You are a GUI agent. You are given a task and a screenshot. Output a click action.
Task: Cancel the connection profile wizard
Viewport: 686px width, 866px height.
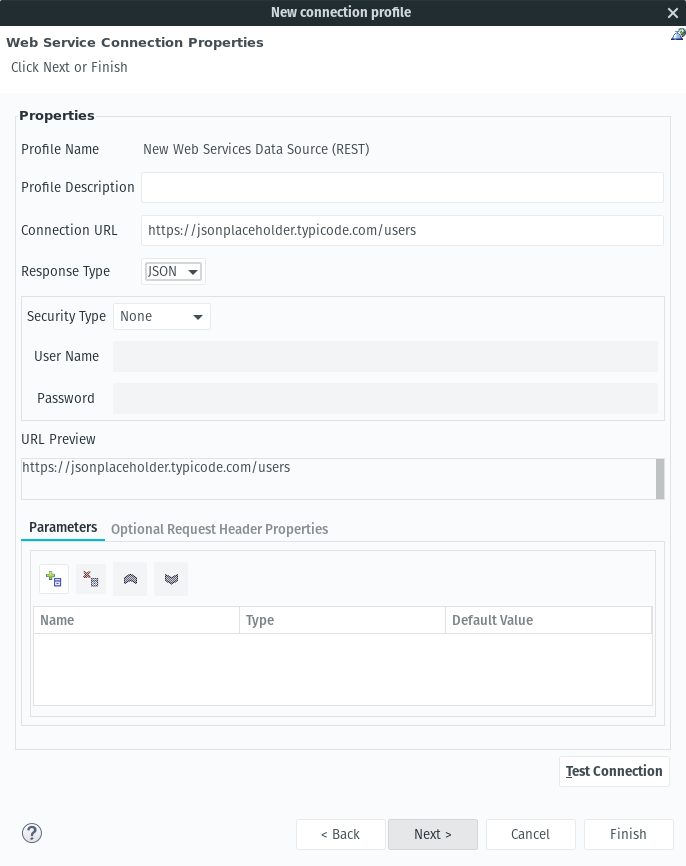[530, 834]
